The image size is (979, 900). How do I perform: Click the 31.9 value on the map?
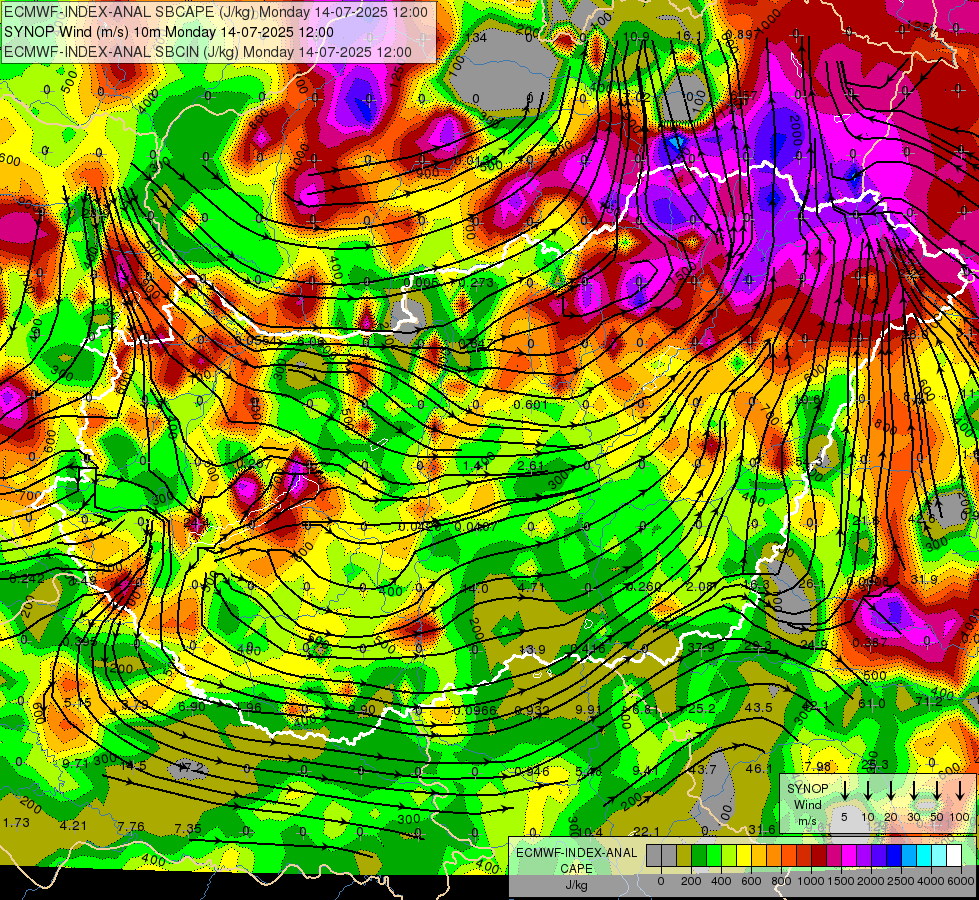pos(924,580)
